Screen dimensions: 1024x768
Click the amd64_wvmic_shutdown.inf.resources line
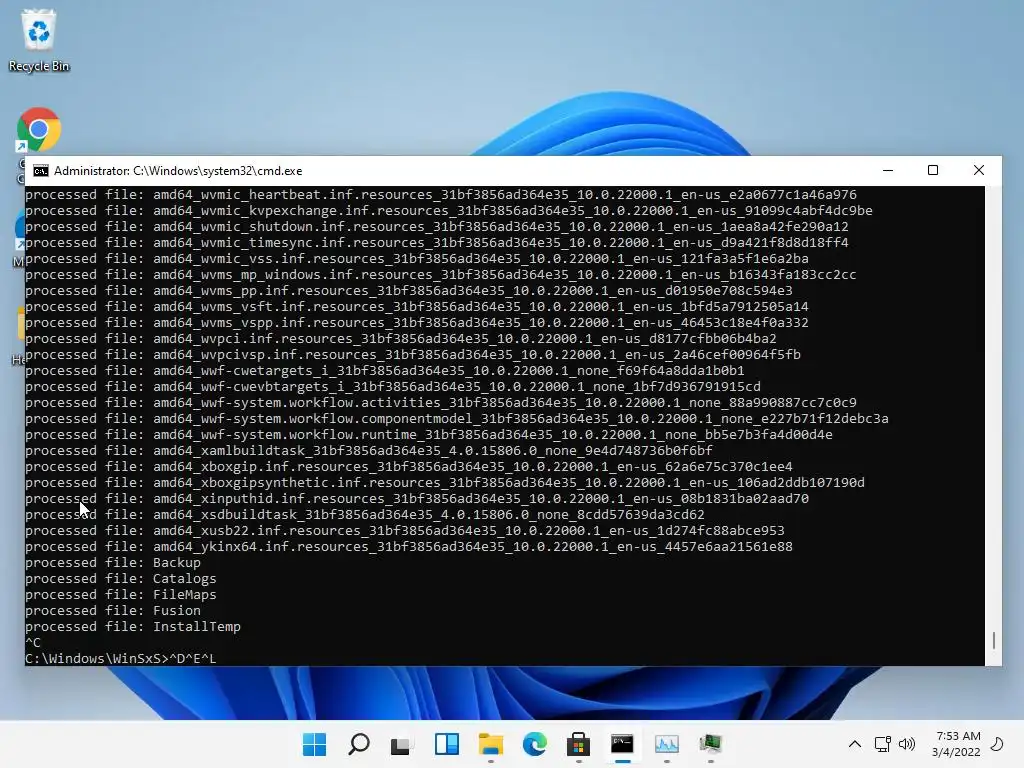437,227
